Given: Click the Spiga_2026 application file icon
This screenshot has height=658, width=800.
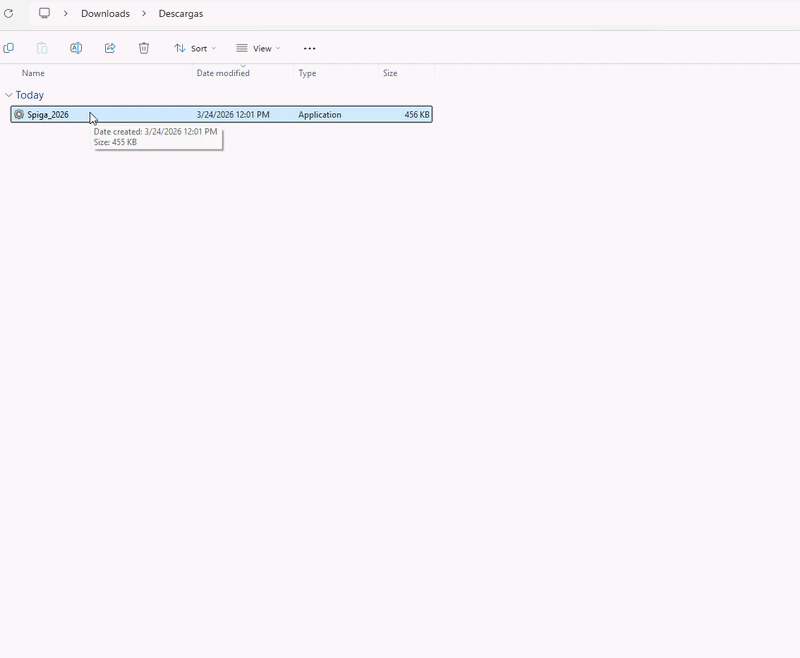Looking at the screenshot, I should point(19,115).
